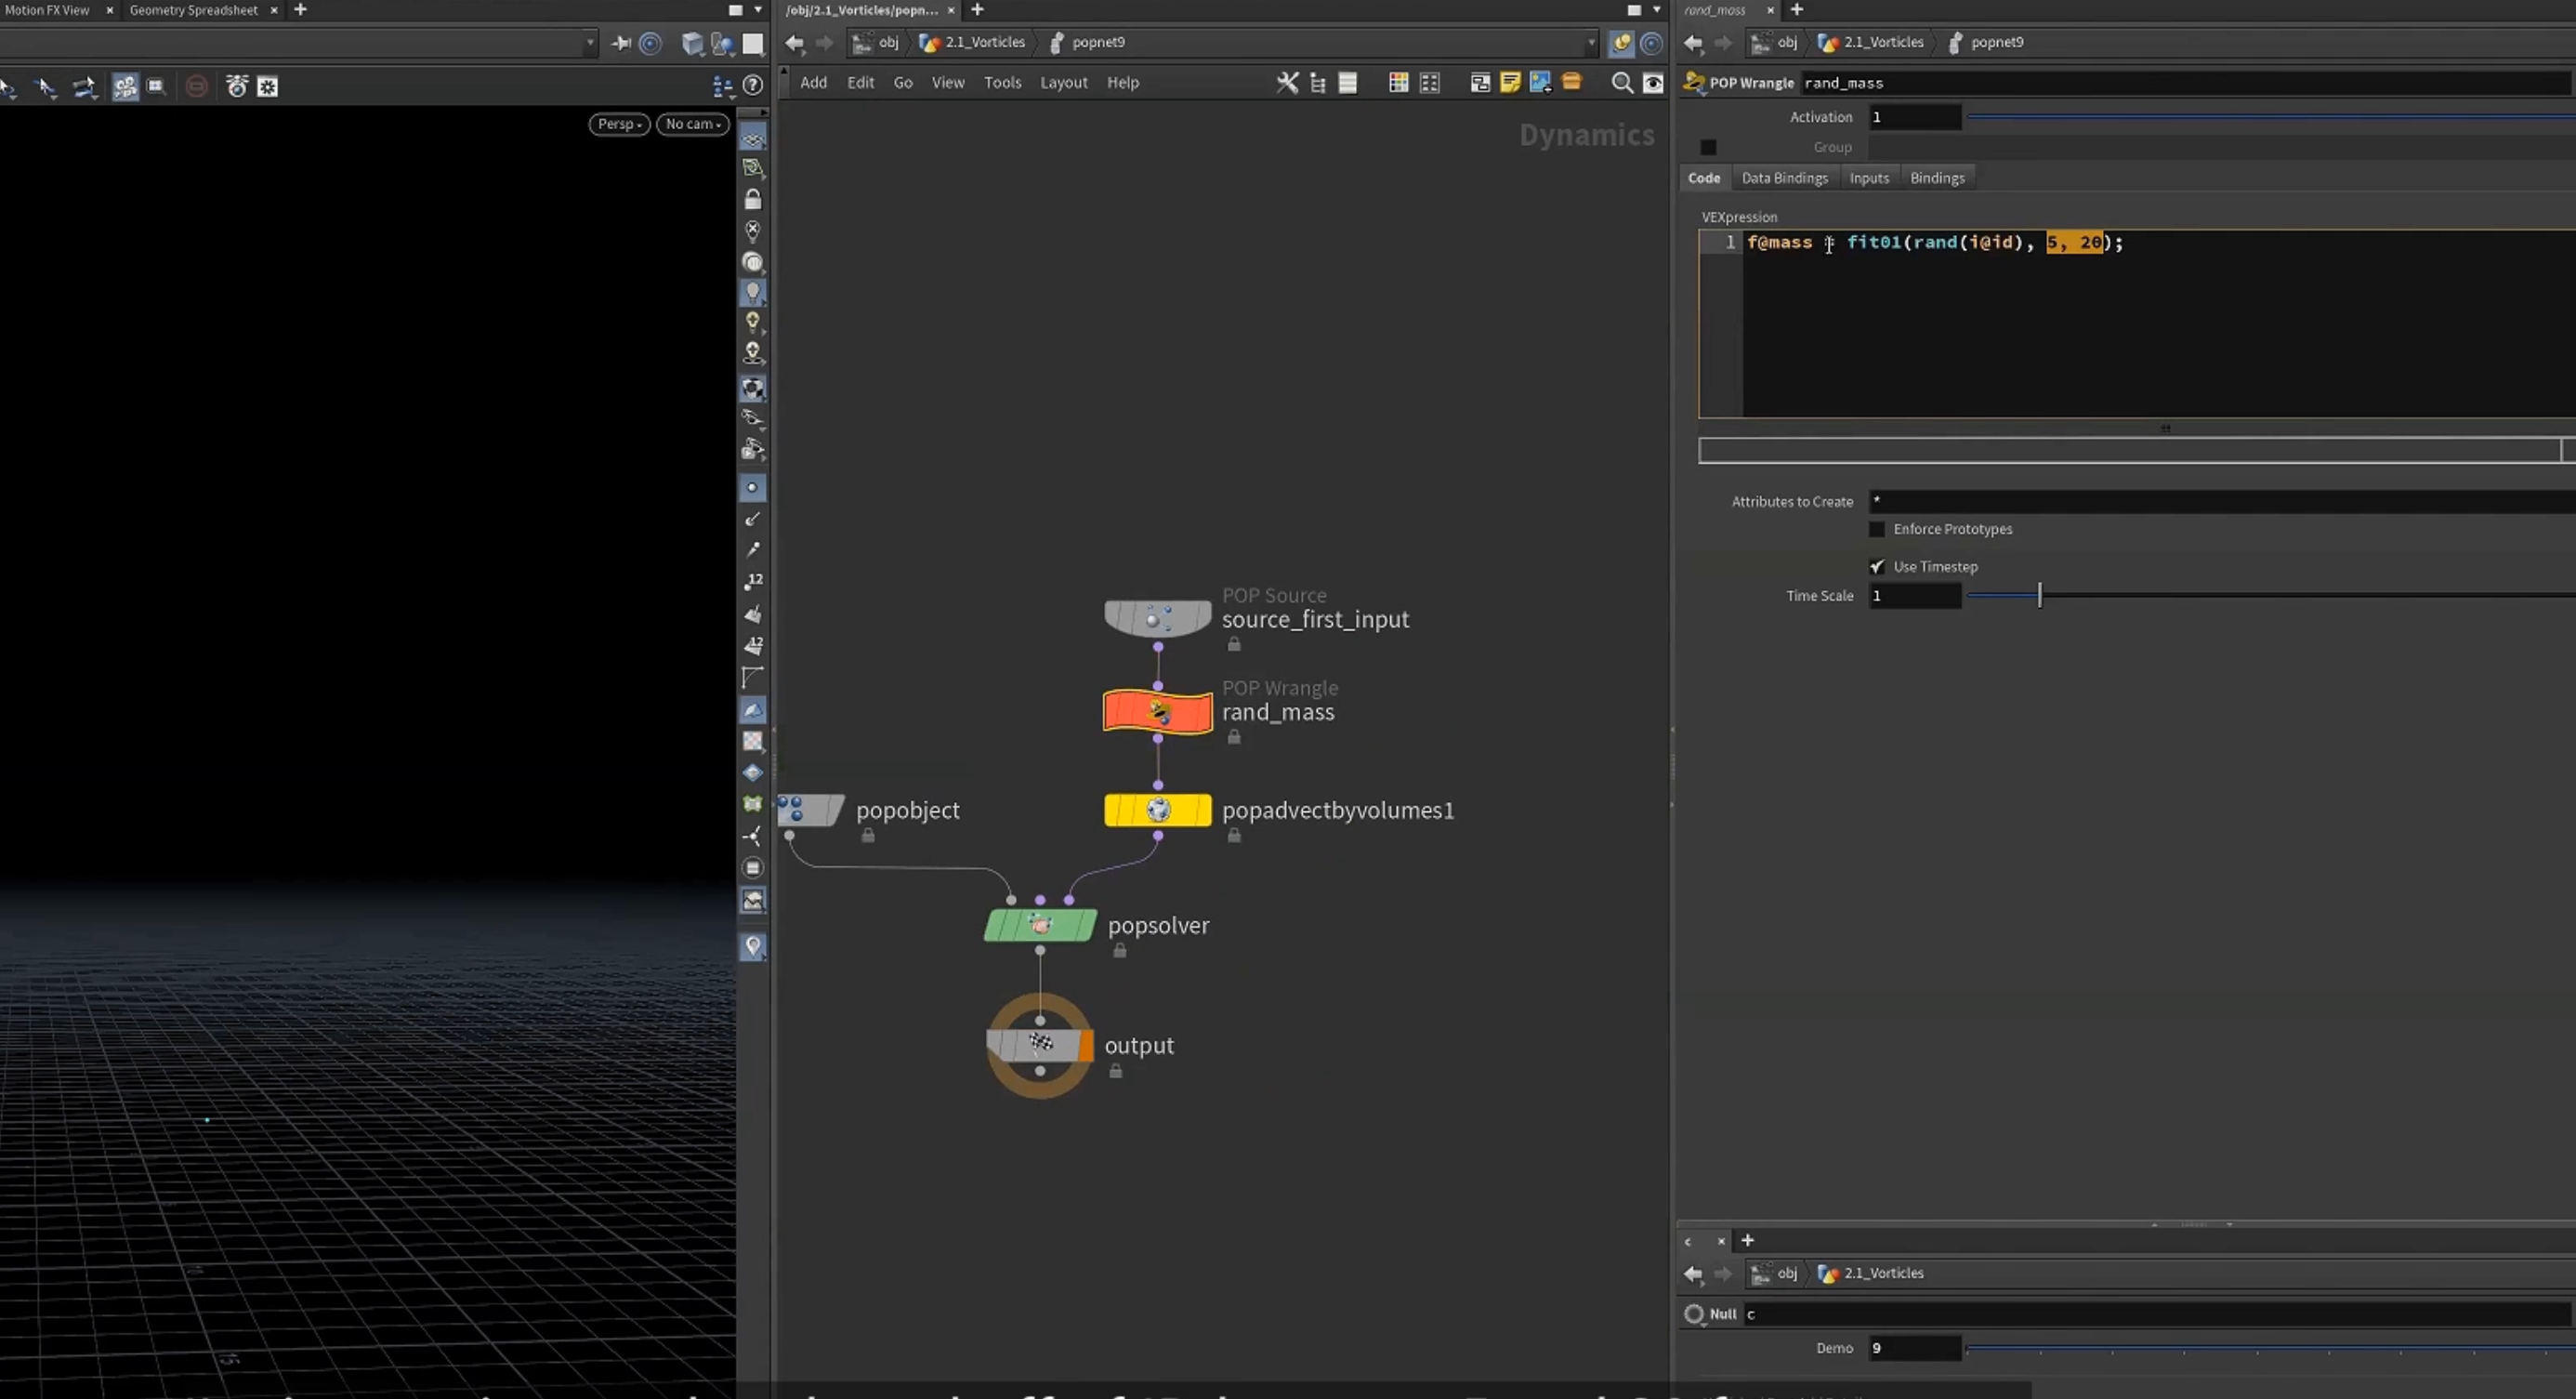Enable the Enforce Prototypes checkbox
Viewport: 2576px width, 1399px height.
[x=1877, y=529]
